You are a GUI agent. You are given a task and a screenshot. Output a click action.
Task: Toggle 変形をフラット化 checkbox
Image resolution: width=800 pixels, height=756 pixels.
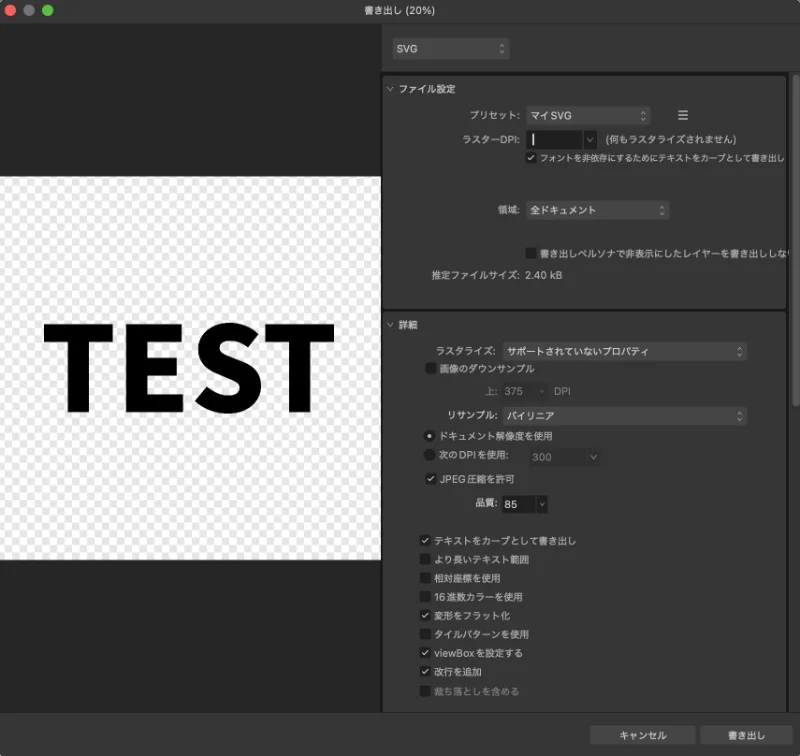(x=425, y=615)
